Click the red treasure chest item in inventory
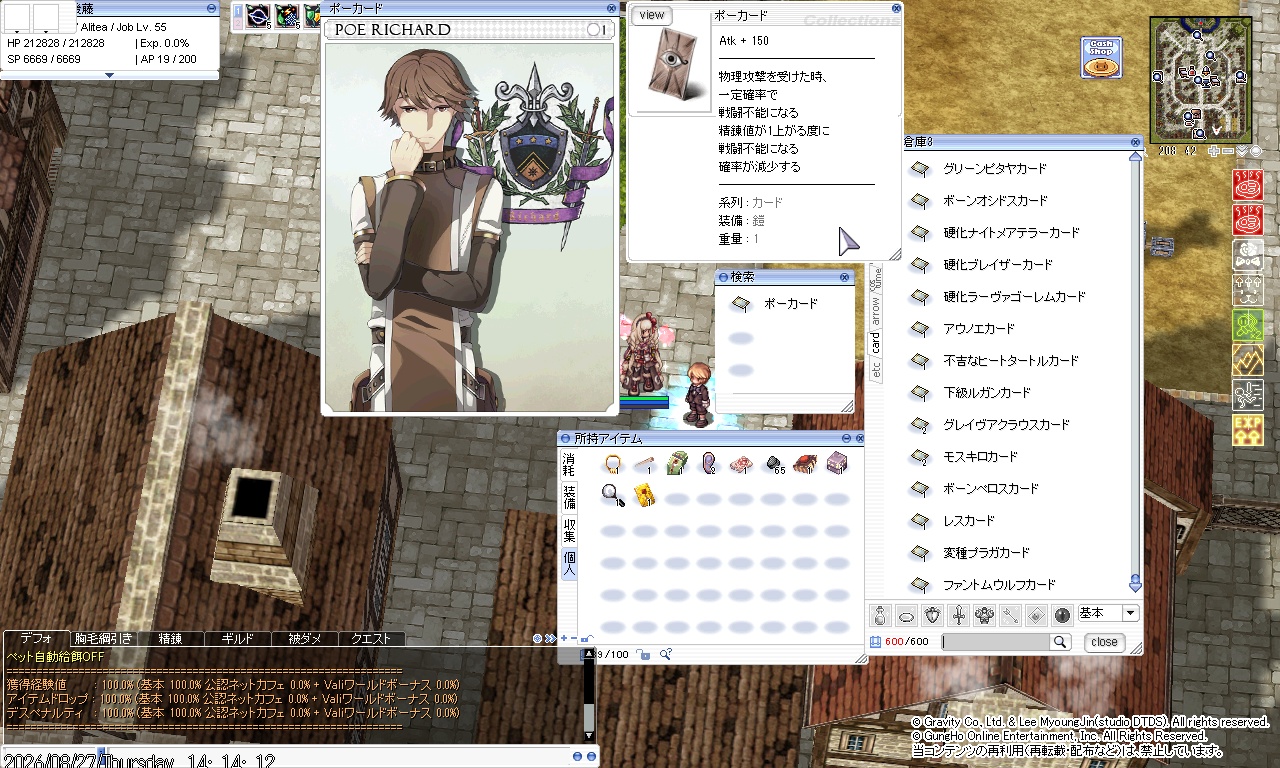The image size is (1280, 768). pos(805,464)
